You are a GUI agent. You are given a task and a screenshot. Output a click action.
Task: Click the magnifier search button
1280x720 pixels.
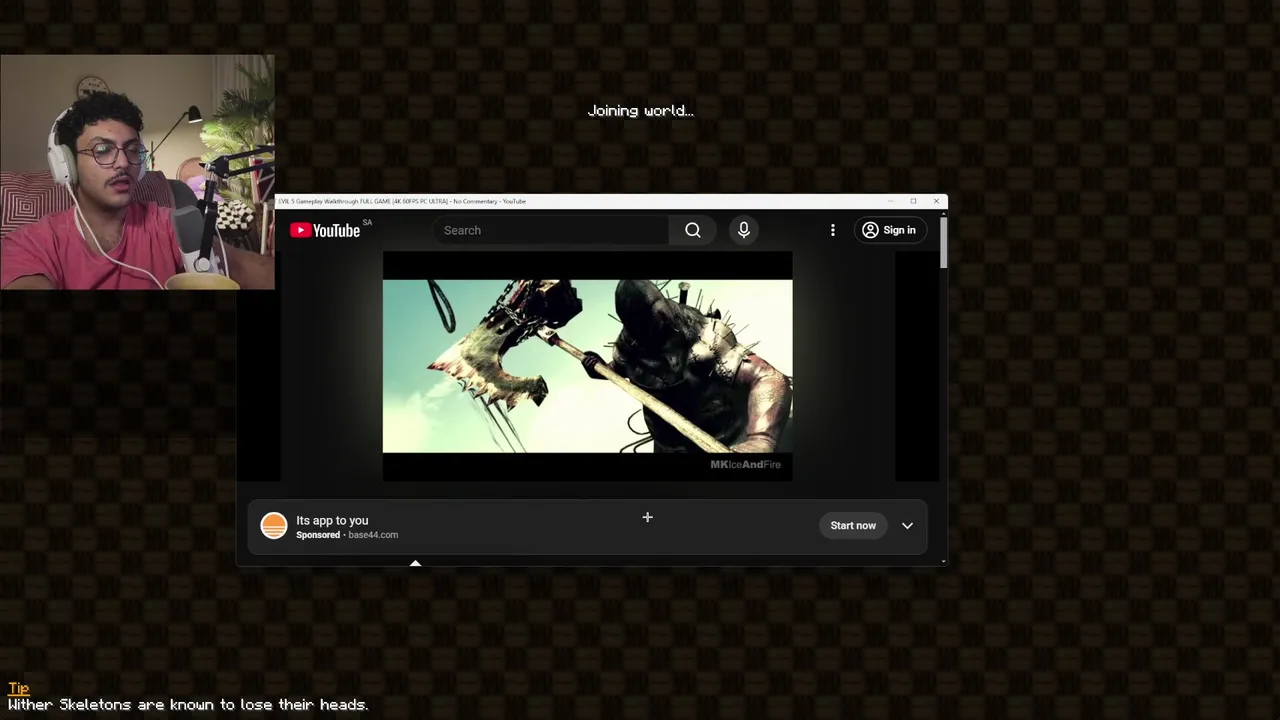693,230
